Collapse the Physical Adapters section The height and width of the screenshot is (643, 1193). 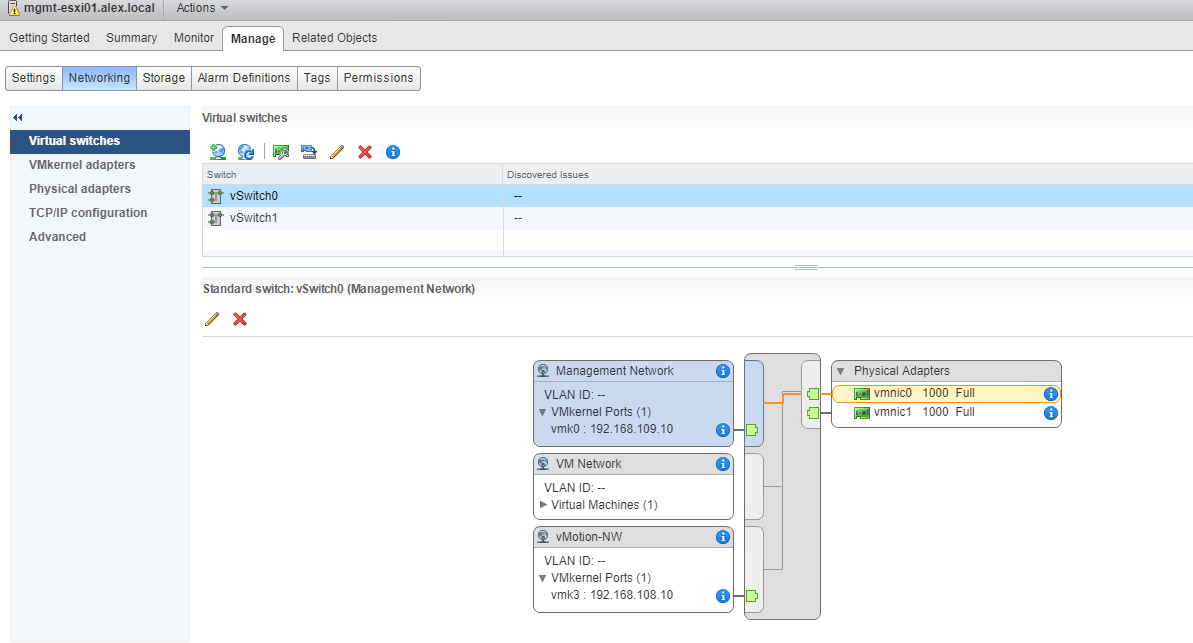click(841, 371)
